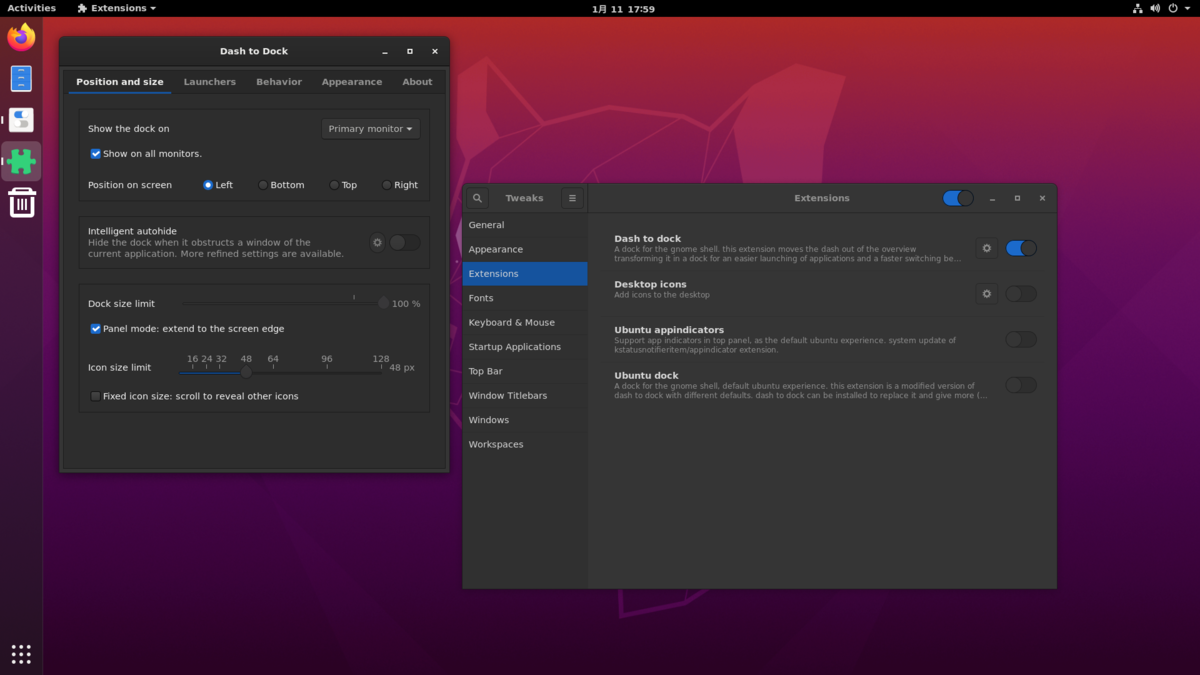Launch Firefox from the dock
Image resolution: width=1200 pixels, height=675 pixels.
point(21,37)
